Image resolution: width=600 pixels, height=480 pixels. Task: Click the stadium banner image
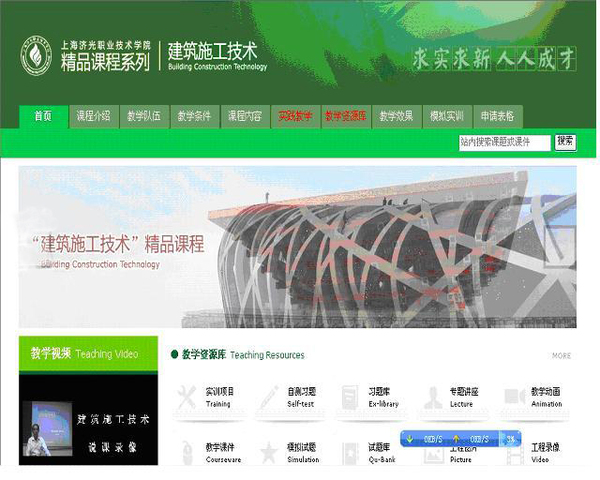tap(298, 247)
